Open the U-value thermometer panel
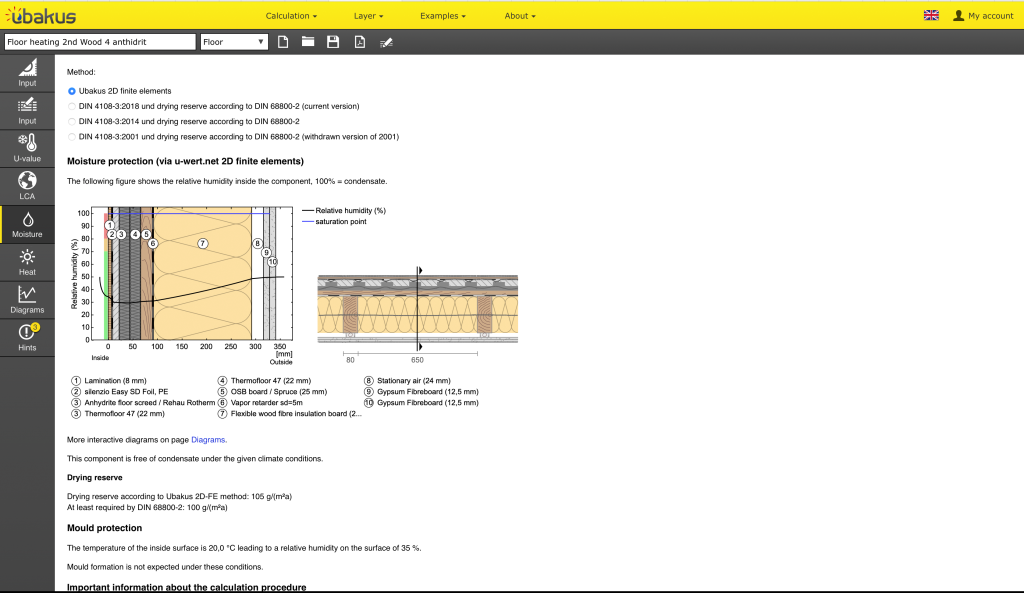Screen dimensions: 1024x593 point(27,148)
